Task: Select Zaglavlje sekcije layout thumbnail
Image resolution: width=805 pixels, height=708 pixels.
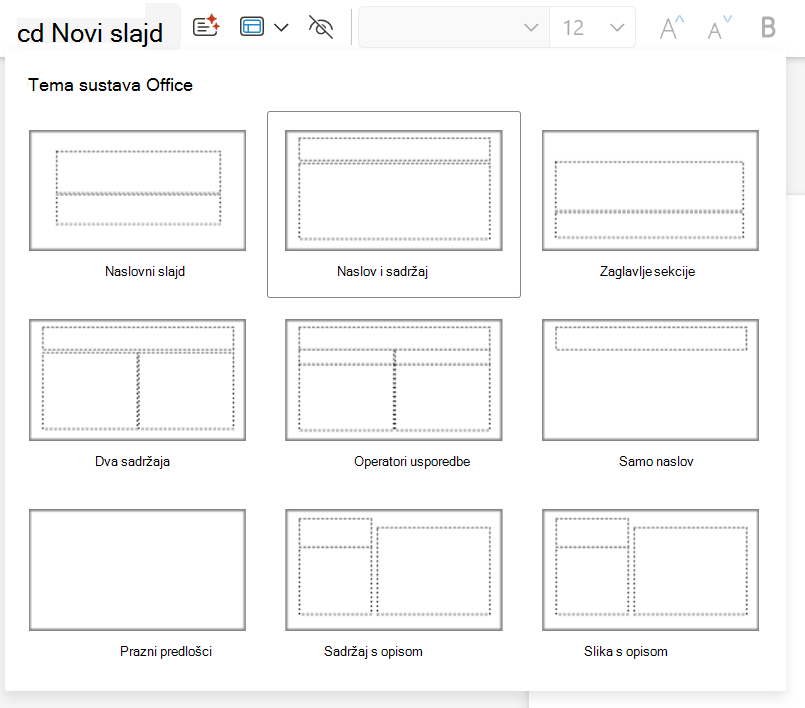Action: click(x=650, y=190)
